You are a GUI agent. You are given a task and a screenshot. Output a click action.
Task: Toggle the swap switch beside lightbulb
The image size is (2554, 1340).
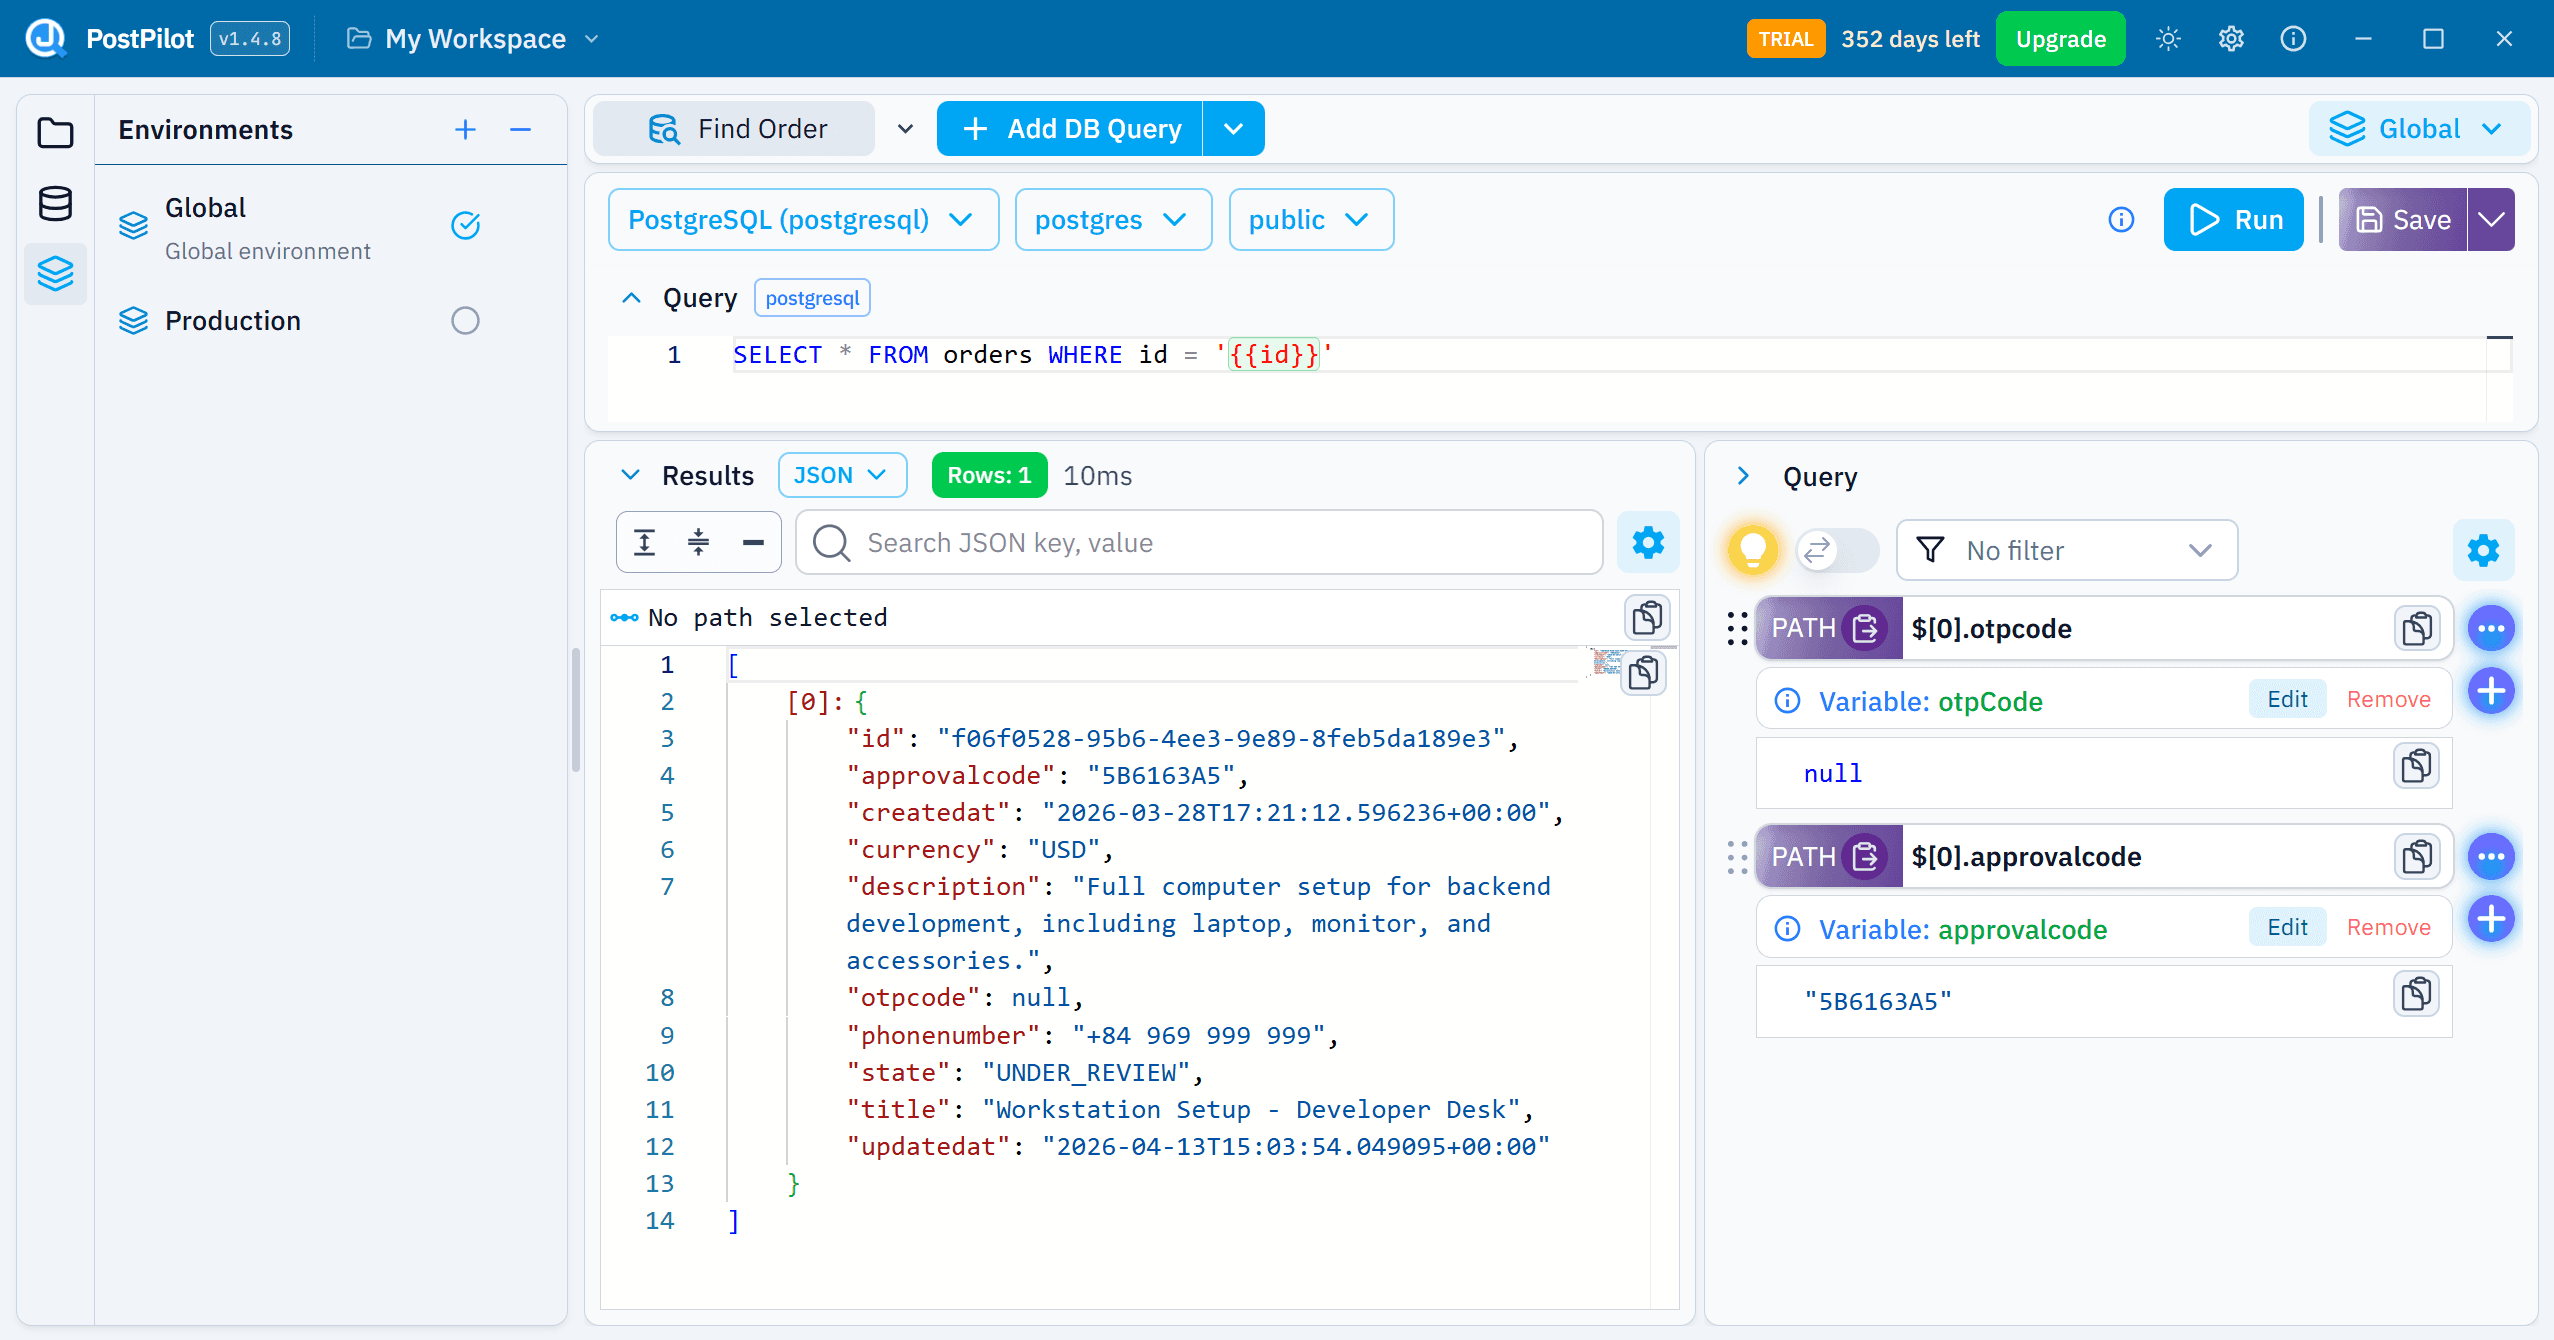point(1837,549)
